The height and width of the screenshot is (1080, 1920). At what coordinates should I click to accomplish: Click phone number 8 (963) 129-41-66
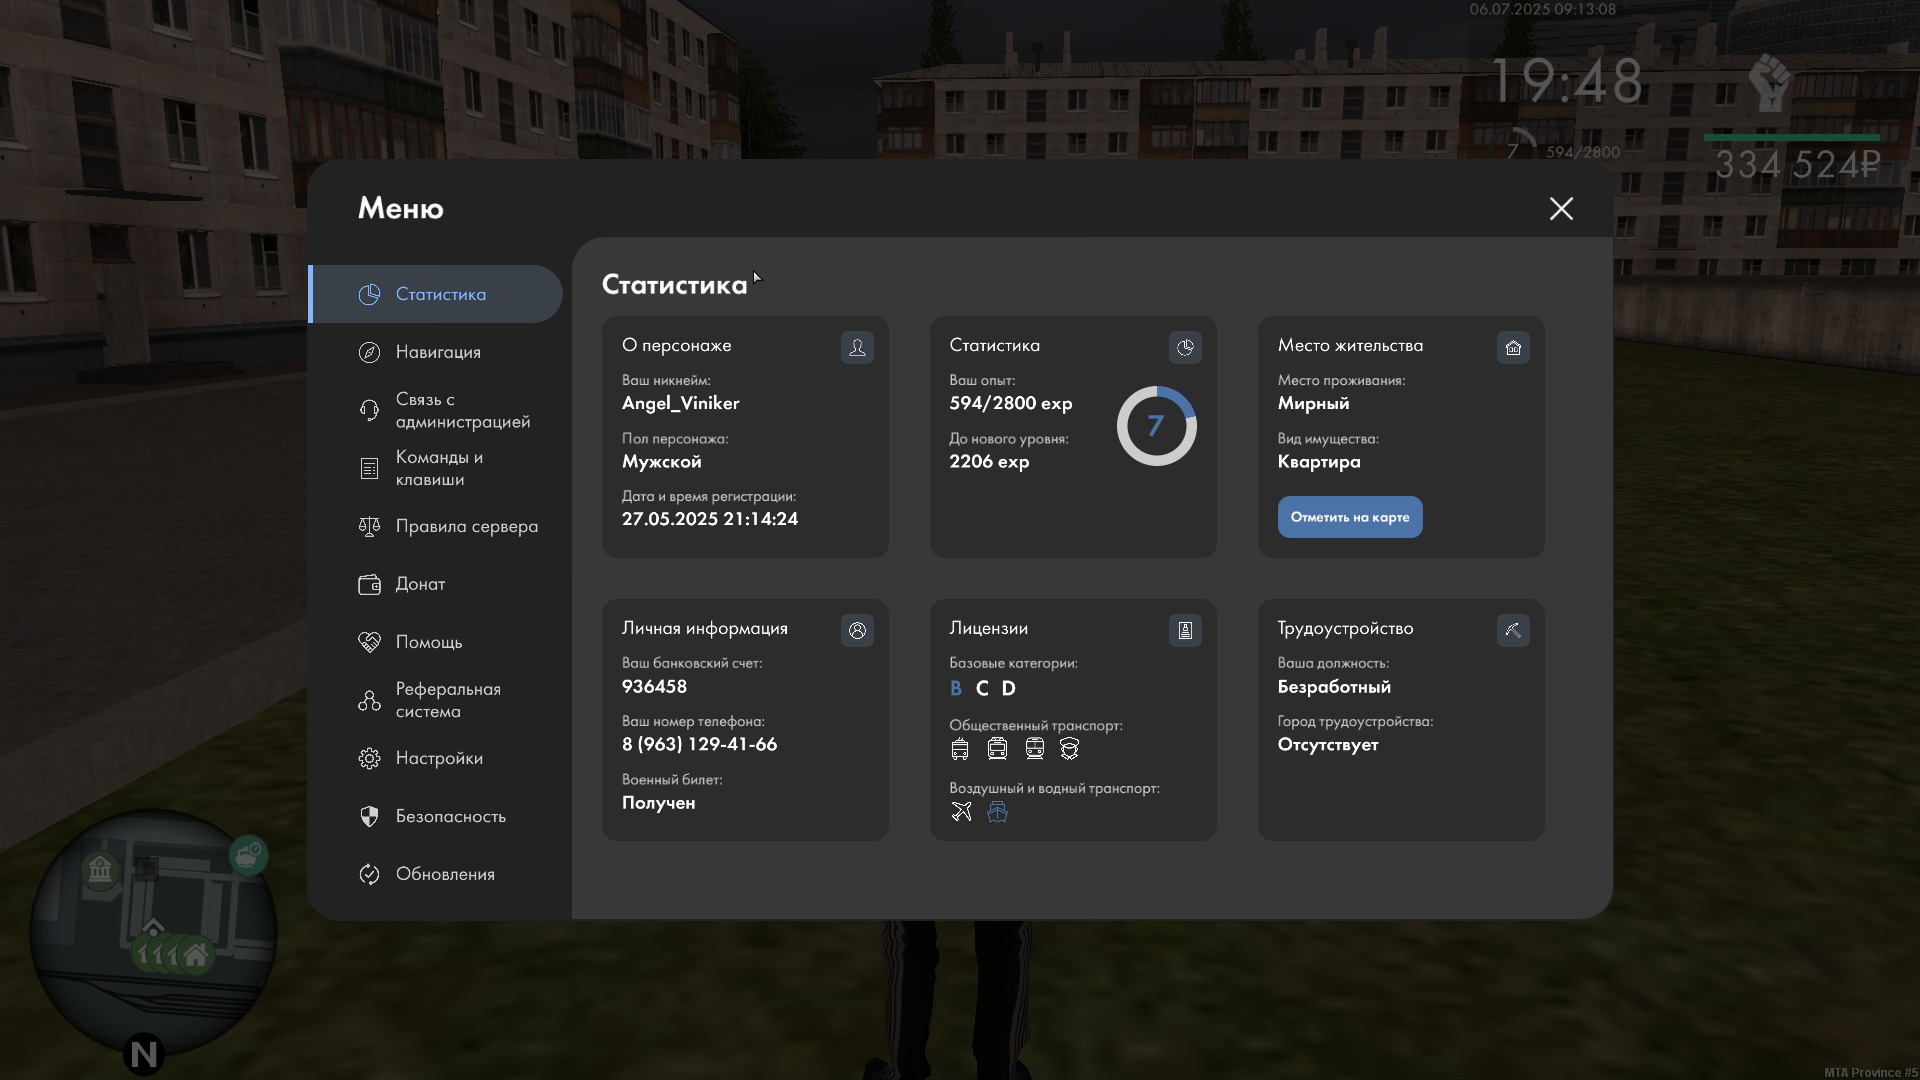[x=699, y=745]
